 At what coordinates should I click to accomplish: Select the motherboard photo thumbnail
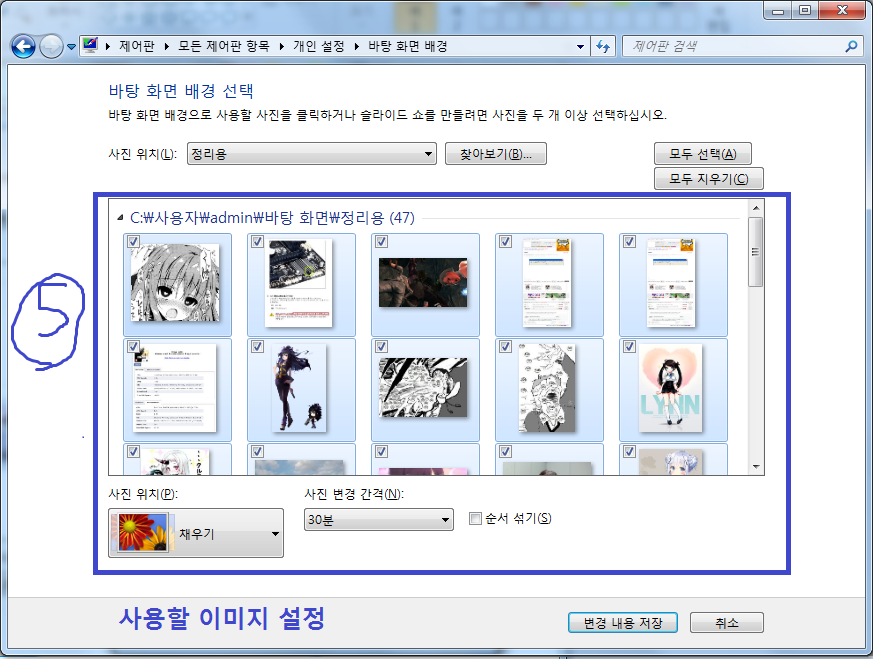click(x=300, y=284)
